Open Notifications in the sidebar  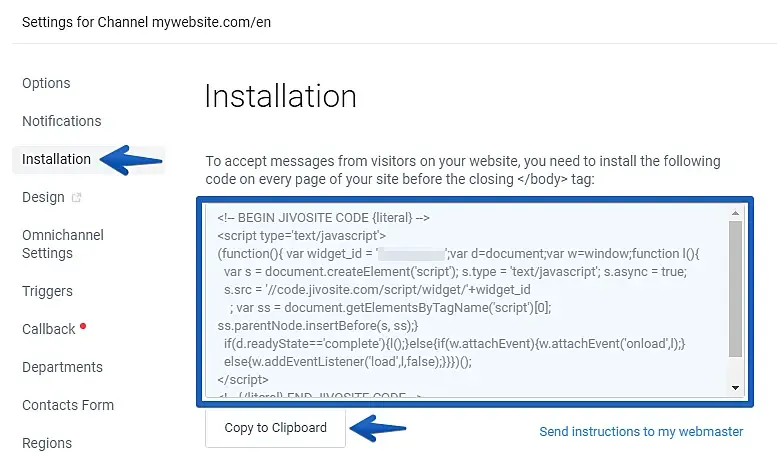click(x=61, y=121)
